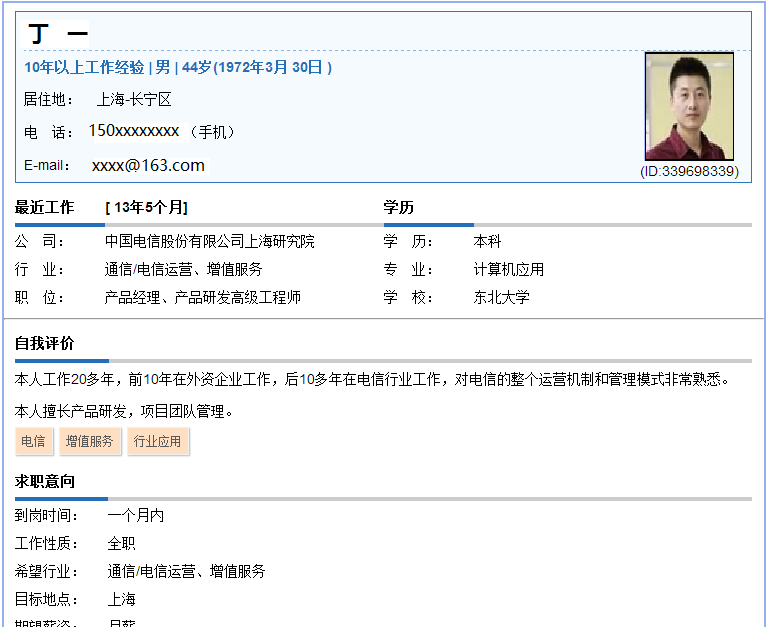Click the email address xxxx@163.com

[x=148, y=165]
